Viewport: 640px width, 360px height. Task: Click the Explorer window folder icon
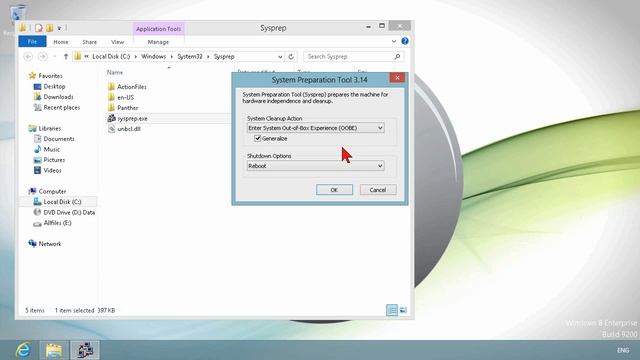(23, 28)
